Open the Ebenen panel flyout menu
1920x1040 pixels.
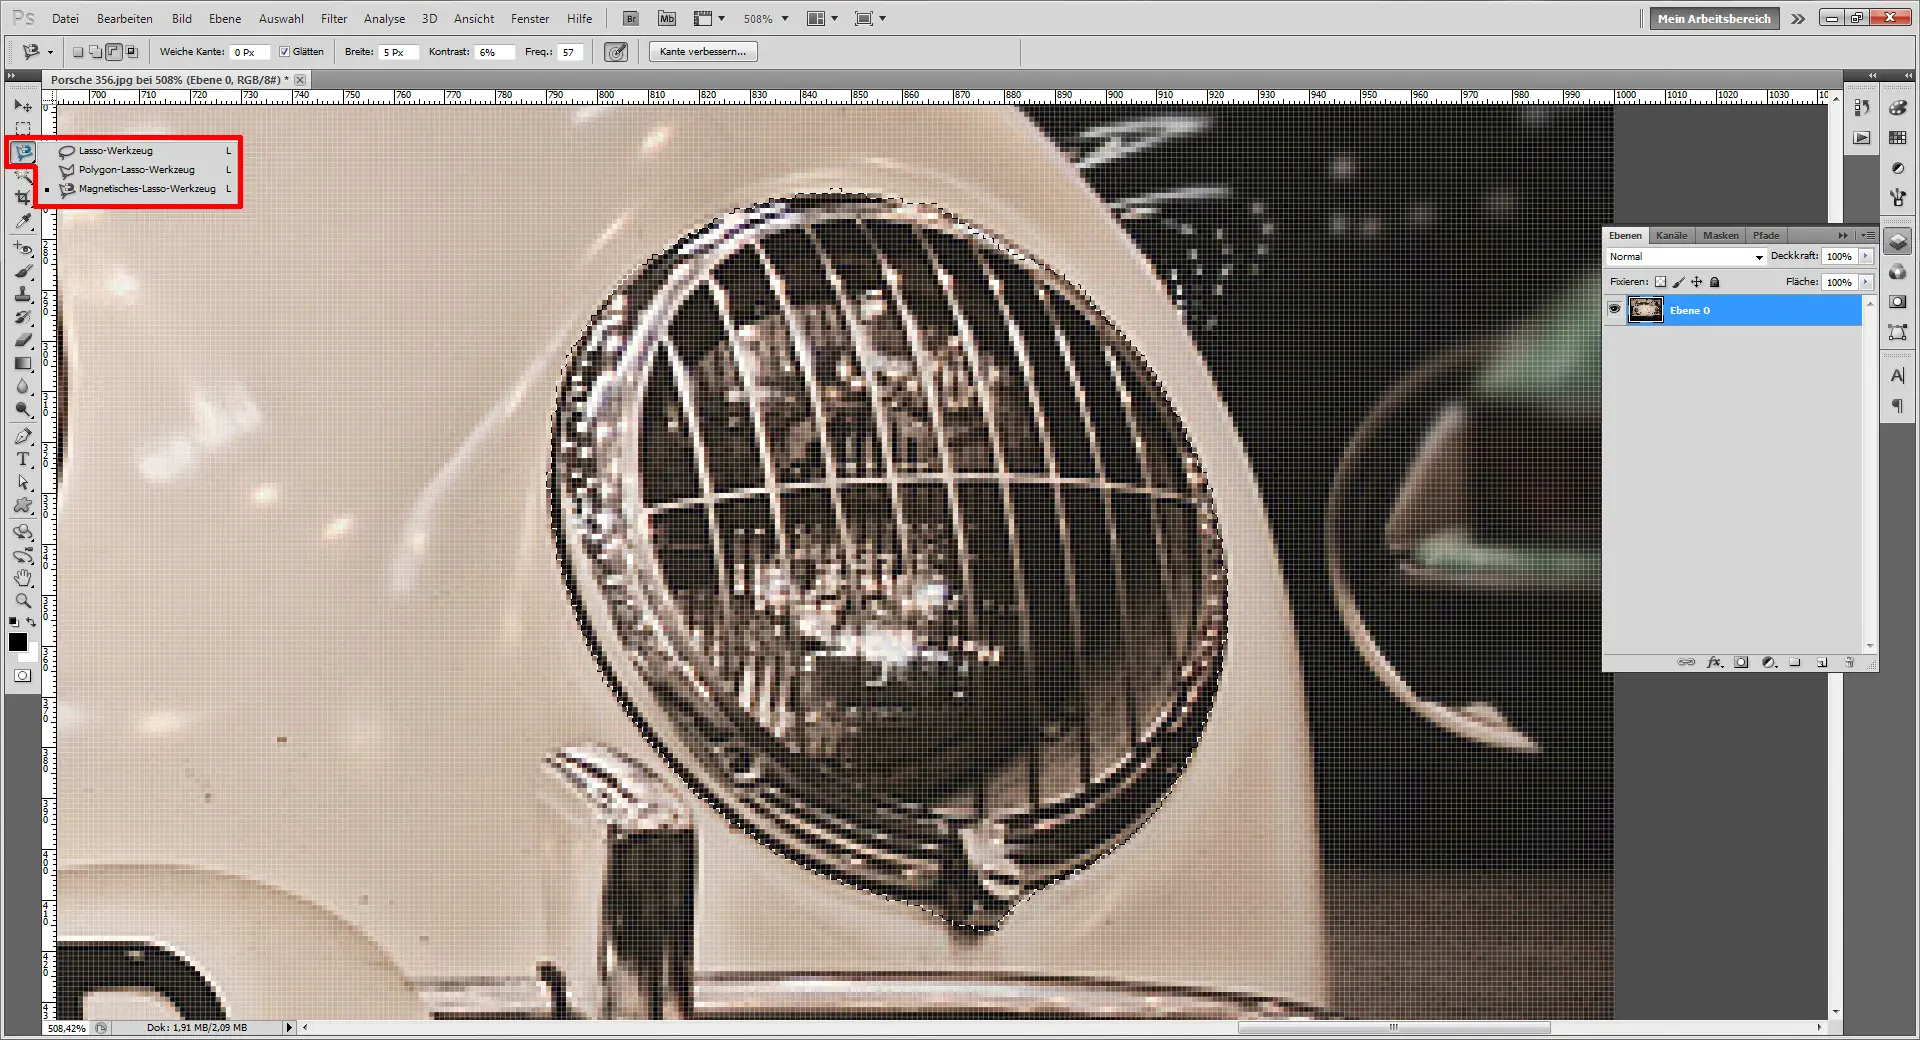(x=1866, y=235)
